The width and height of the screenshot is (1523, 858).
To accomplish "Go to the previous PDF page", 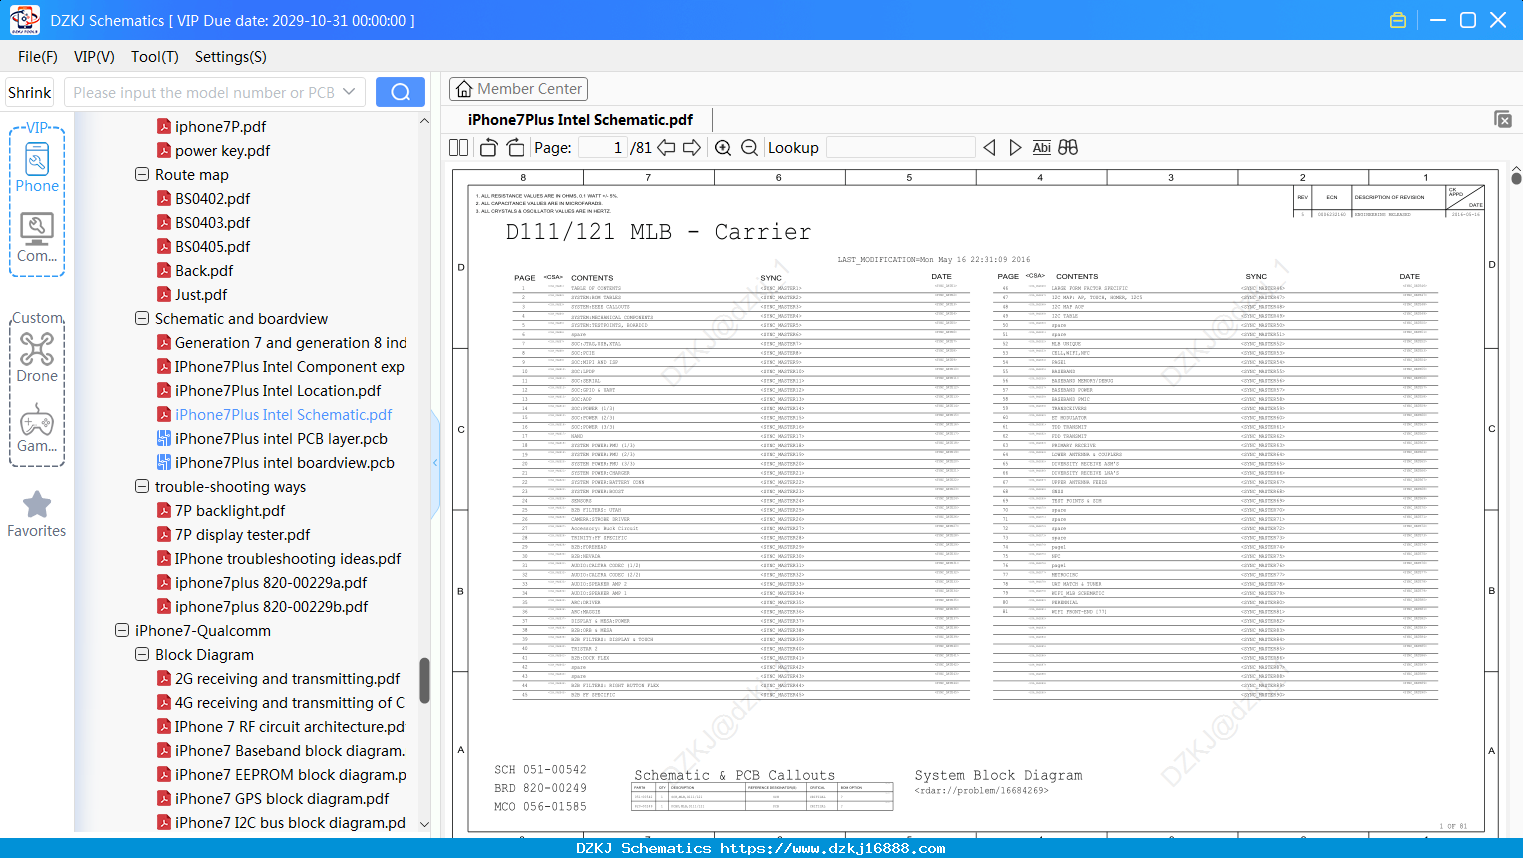I will pos(665,148).
